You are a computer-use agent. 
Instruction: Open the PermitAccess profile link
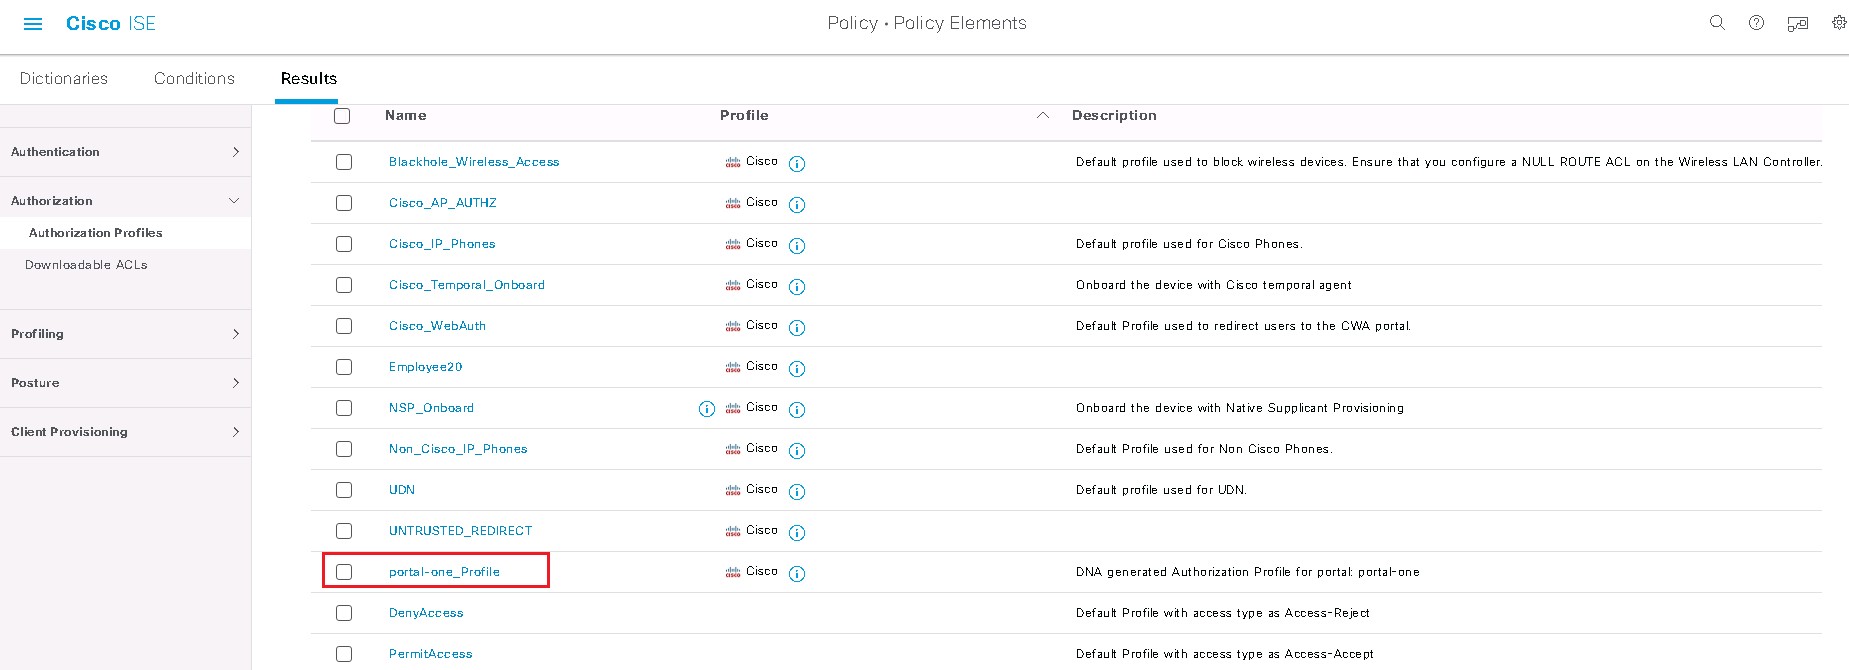(430, 654)
